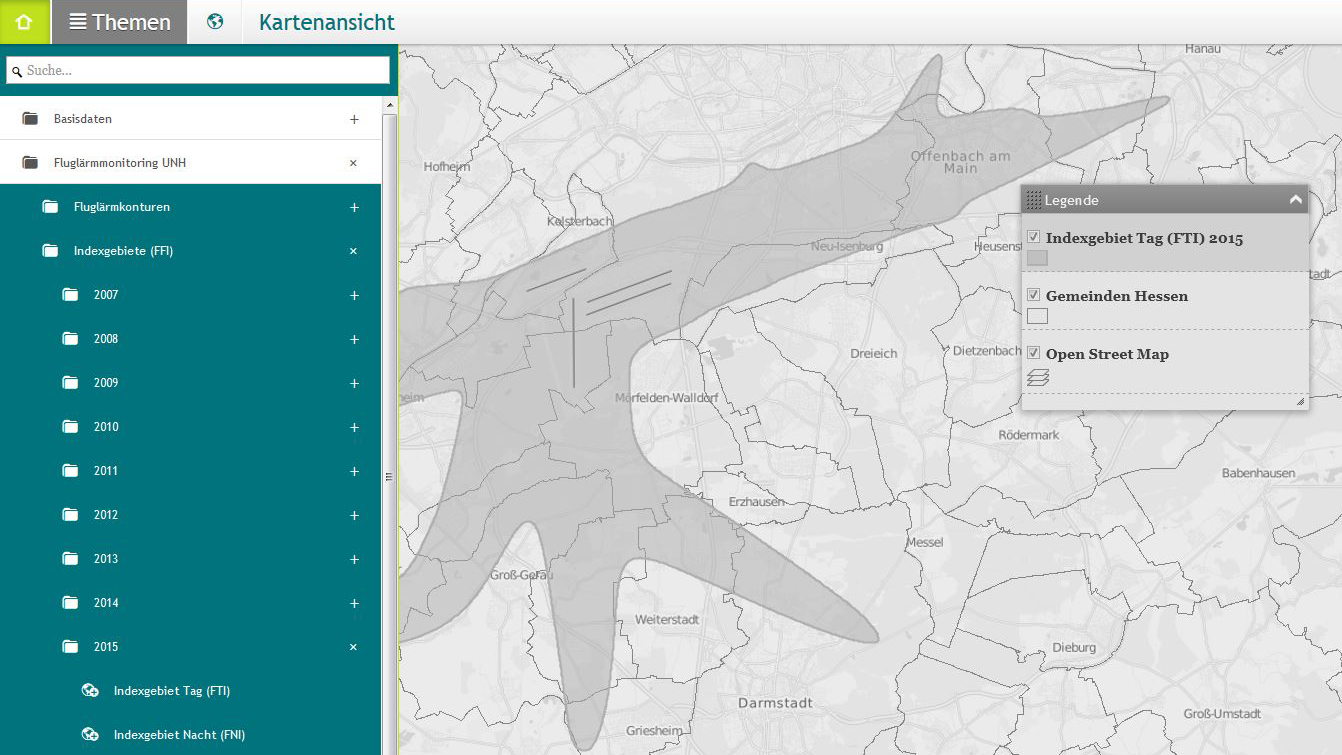Image resolution: width=1342 pixels, height=755 pixels.
Task: Toggle the Gemeinden Hessen checkbox
Action: [1034, 296]
